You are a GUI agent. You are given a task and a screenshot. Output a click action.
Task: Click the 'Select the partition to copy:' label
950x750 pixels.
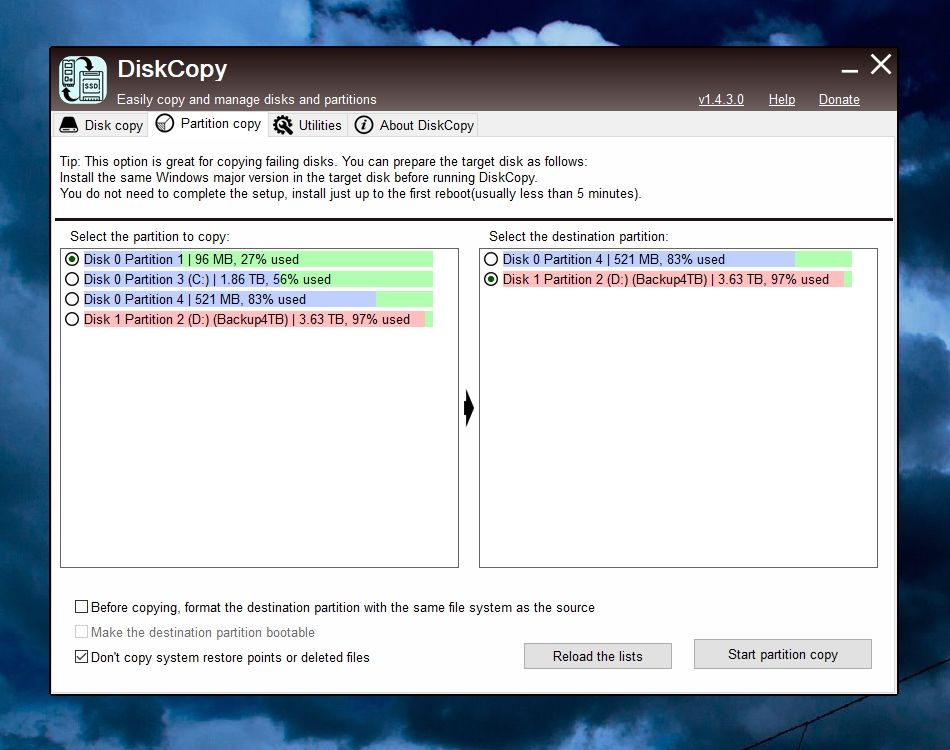[150, 236]
